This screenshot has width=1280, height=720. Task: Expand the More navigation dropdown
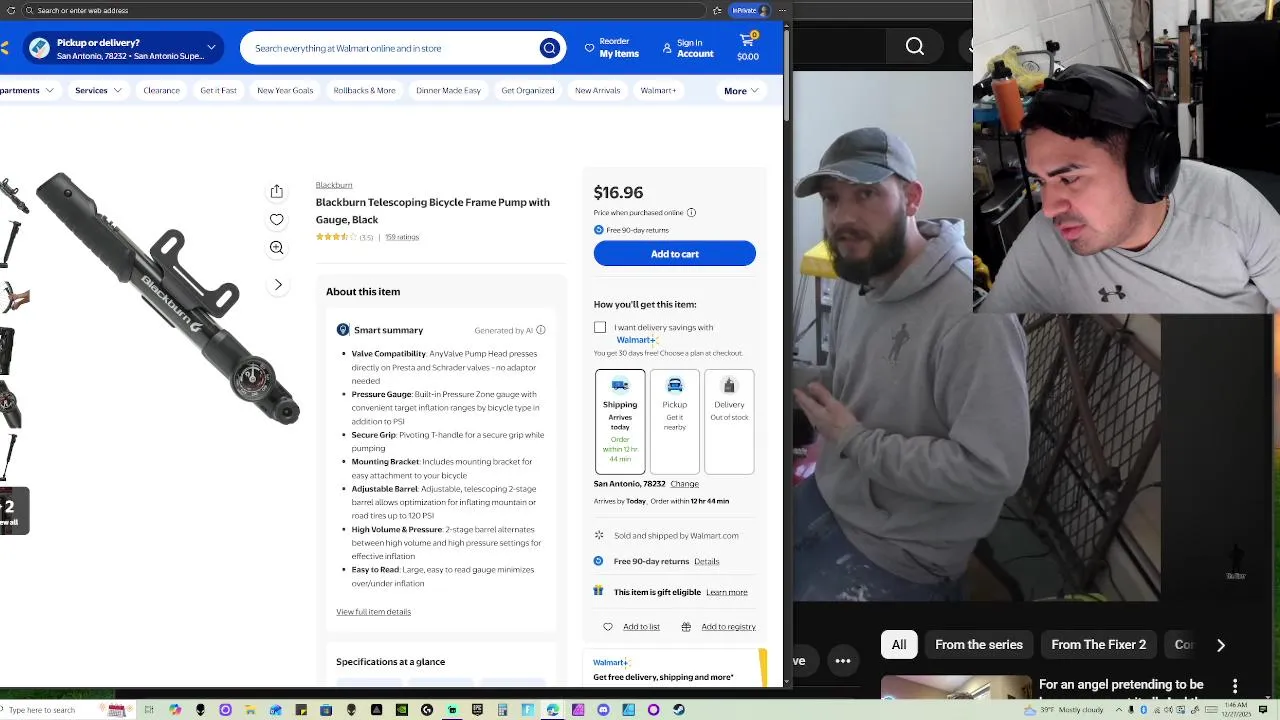(741, 91)
